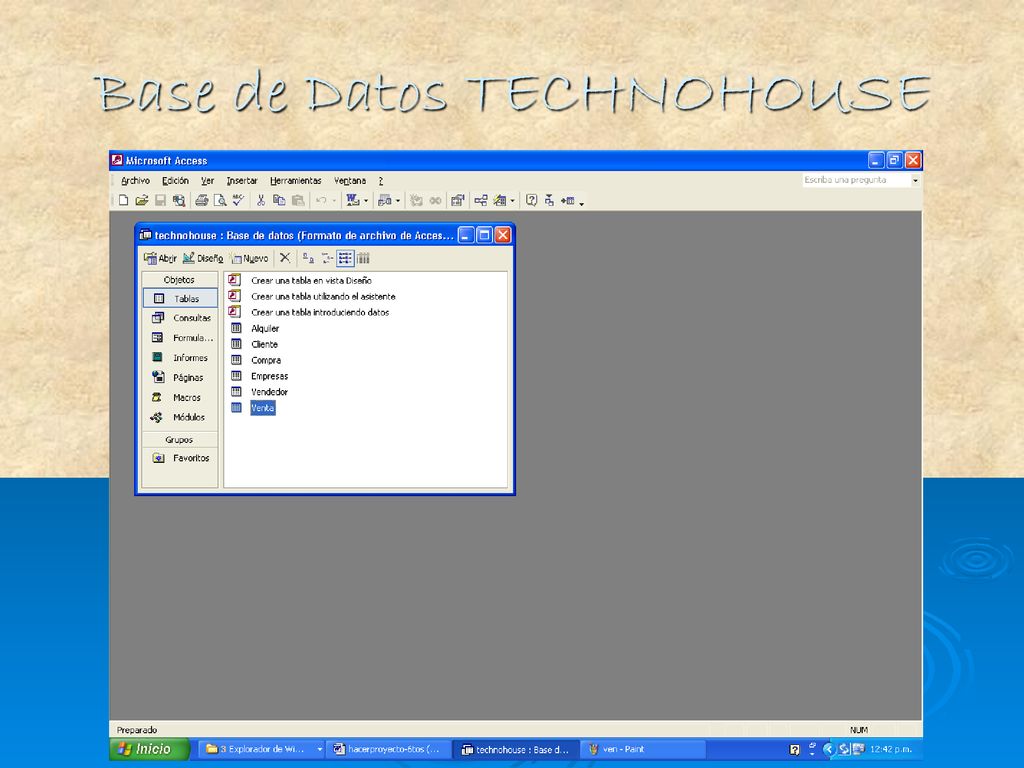Select the highlighted Venta table
The height and width of the screenshot is (768, 1024).
tap(263, 408)
